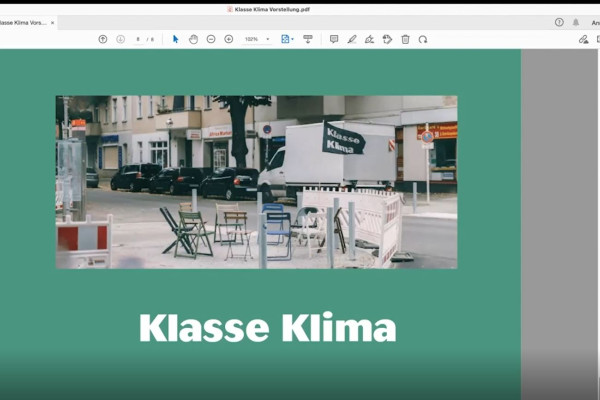
Task: Zoom in with the plus icon
Action: [228, 39]
